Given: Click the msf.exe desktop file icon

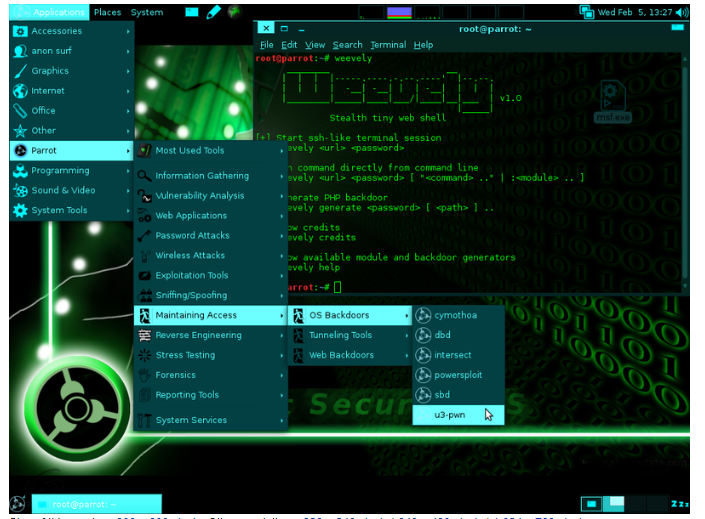Looking at the screenshot, I should (x=613, y=102).
